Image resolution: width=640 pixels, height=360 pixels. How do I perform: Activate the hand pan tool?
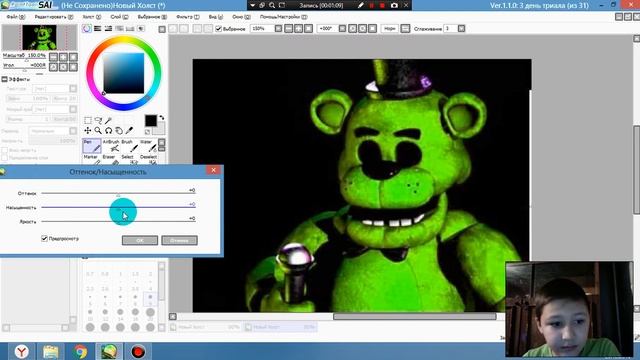[119, 131]
